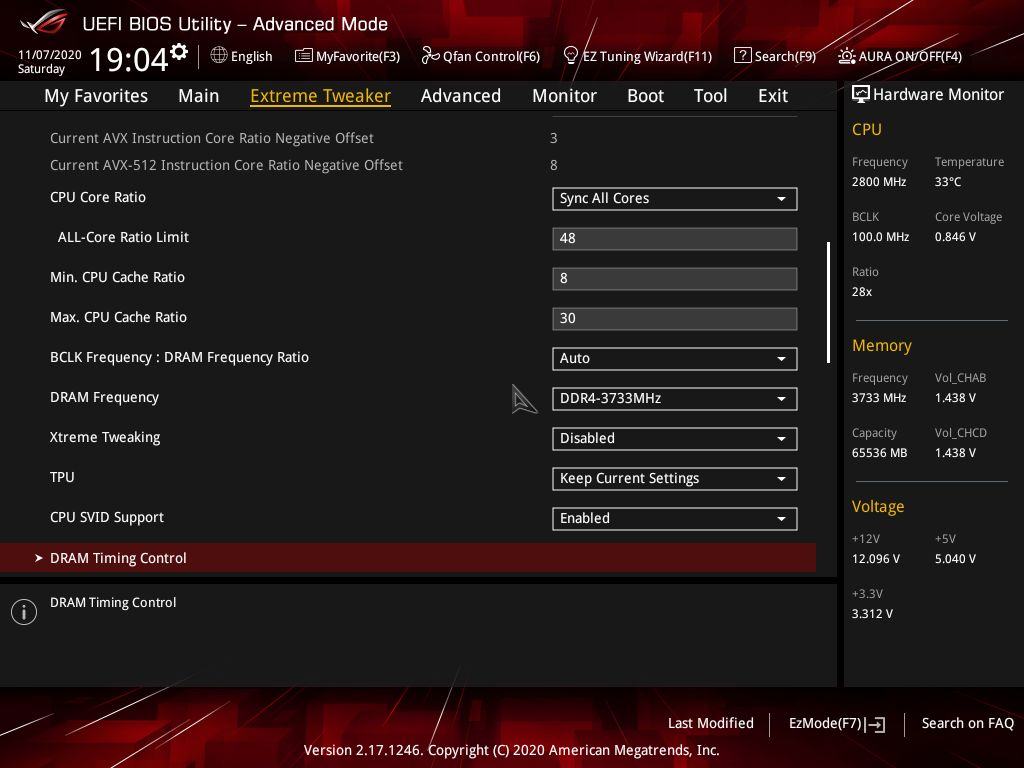Click the CPU Core Ratio label

98,197
